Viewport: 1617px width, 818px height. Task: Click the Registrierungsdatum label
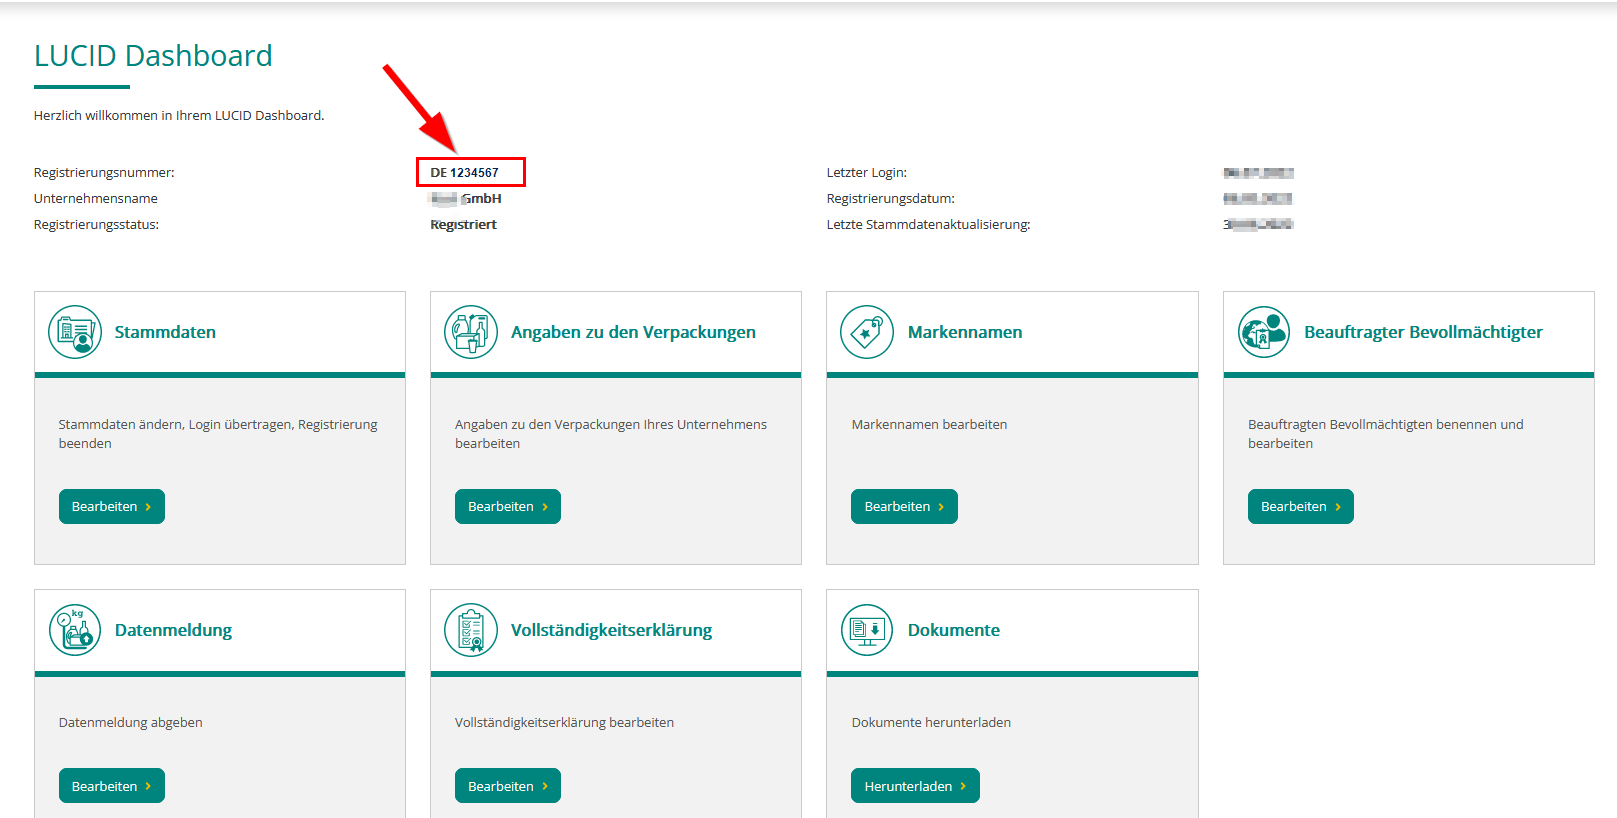pos(890,198)
